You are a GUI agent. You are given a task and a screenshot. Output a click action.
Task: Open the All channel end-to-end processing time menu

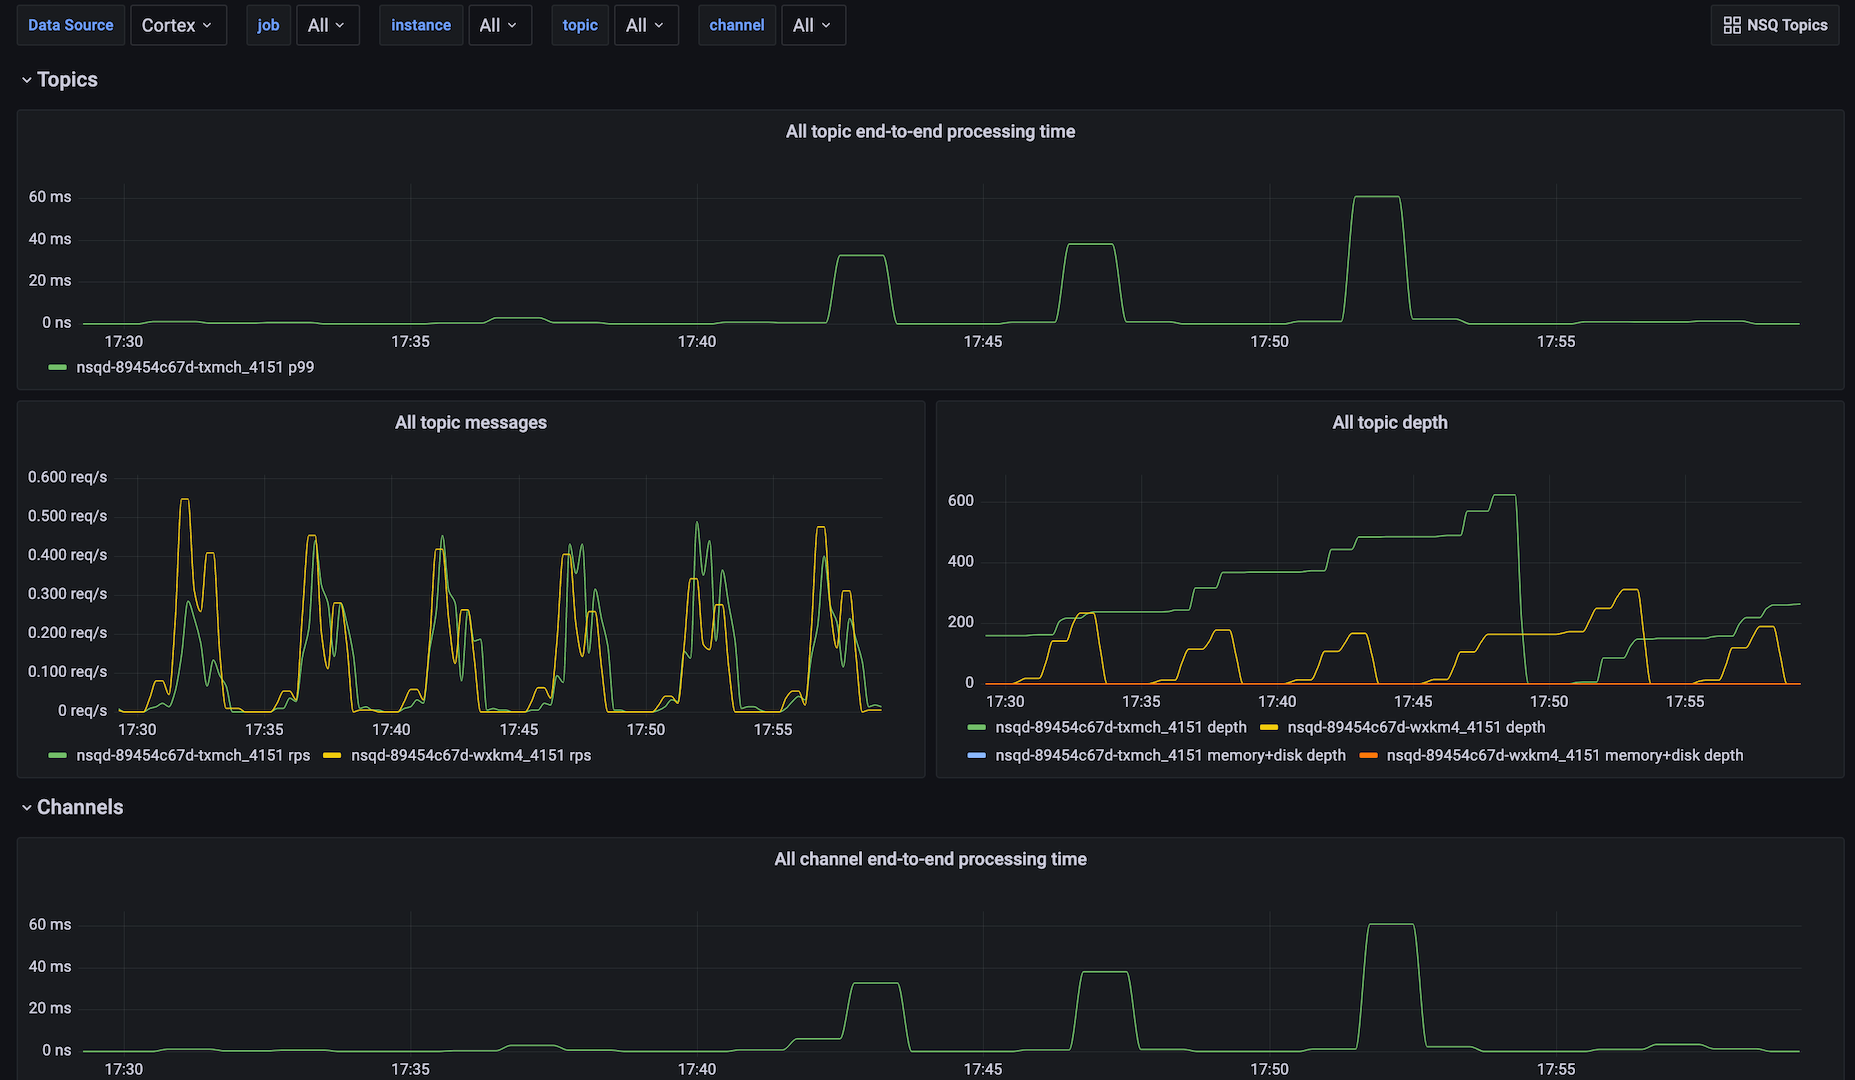click(x=929, y=858)
